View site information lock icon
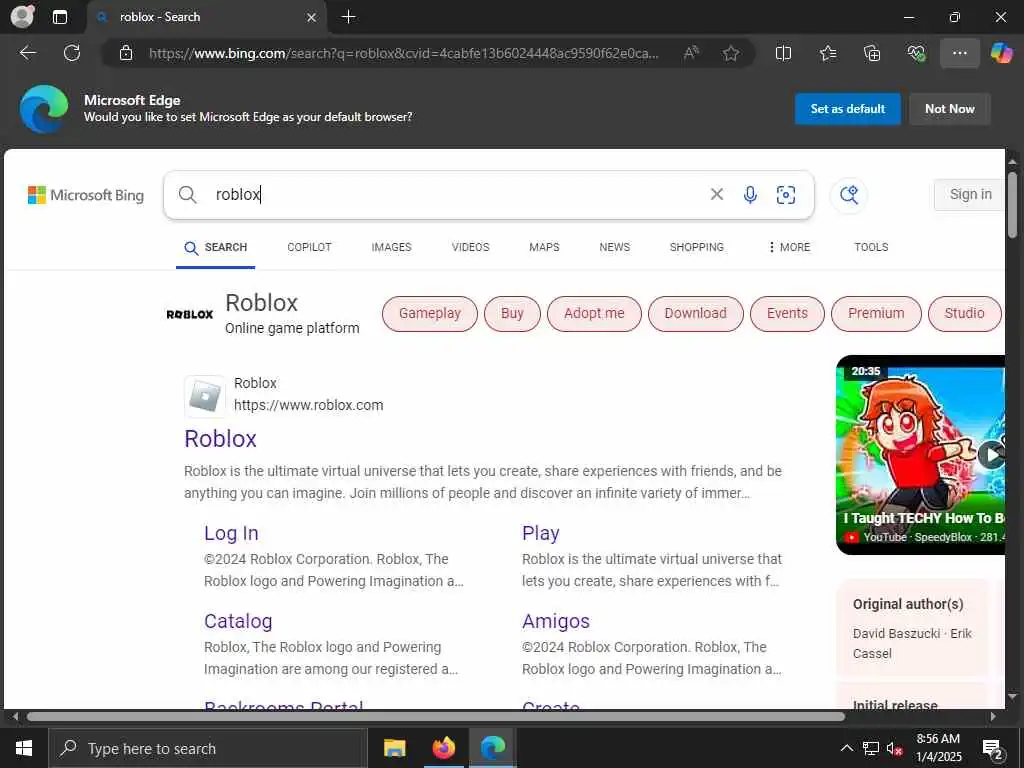The image size is (1024, 768). tap(126, 54)
